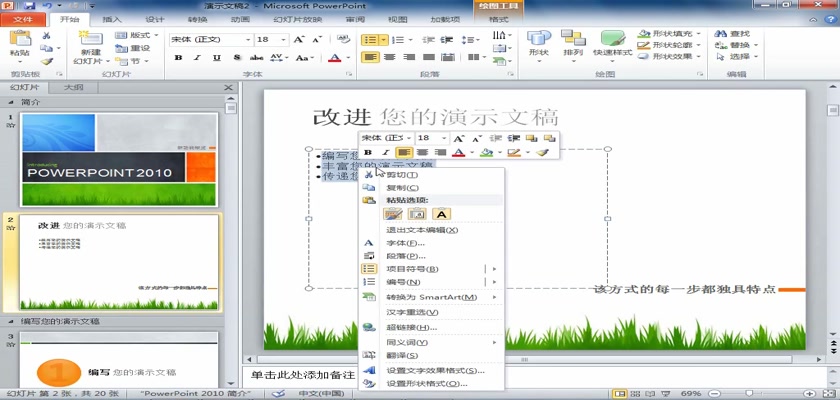Screen dimensions: 840x400
Task: Click Shape Outline (形状轮廓) button
Action: (x=669, y=45)
